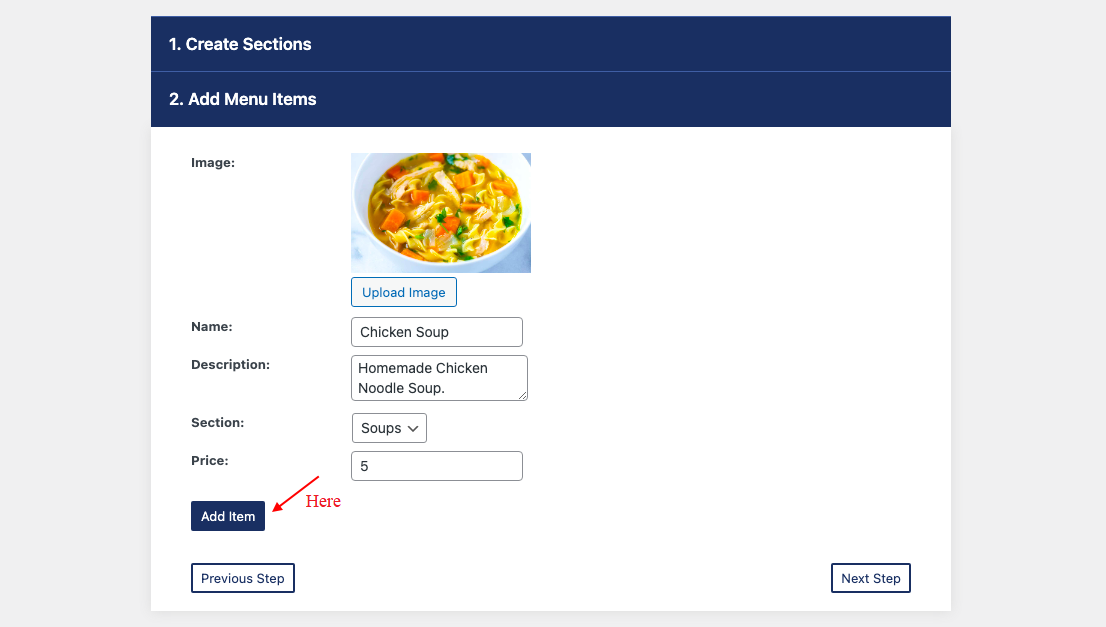
Task: Proceed with the "Next Step" button
Action: pyautogui.click(x=870, y=578)
